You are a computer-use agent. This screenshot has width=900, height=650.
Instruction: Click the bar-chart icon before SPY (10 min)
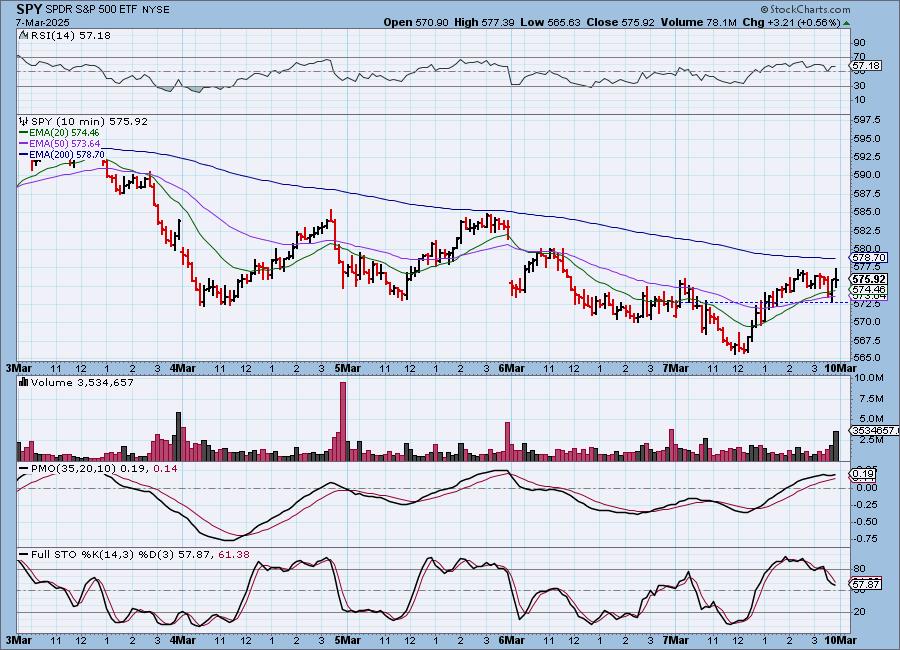[x=24, y=122]
